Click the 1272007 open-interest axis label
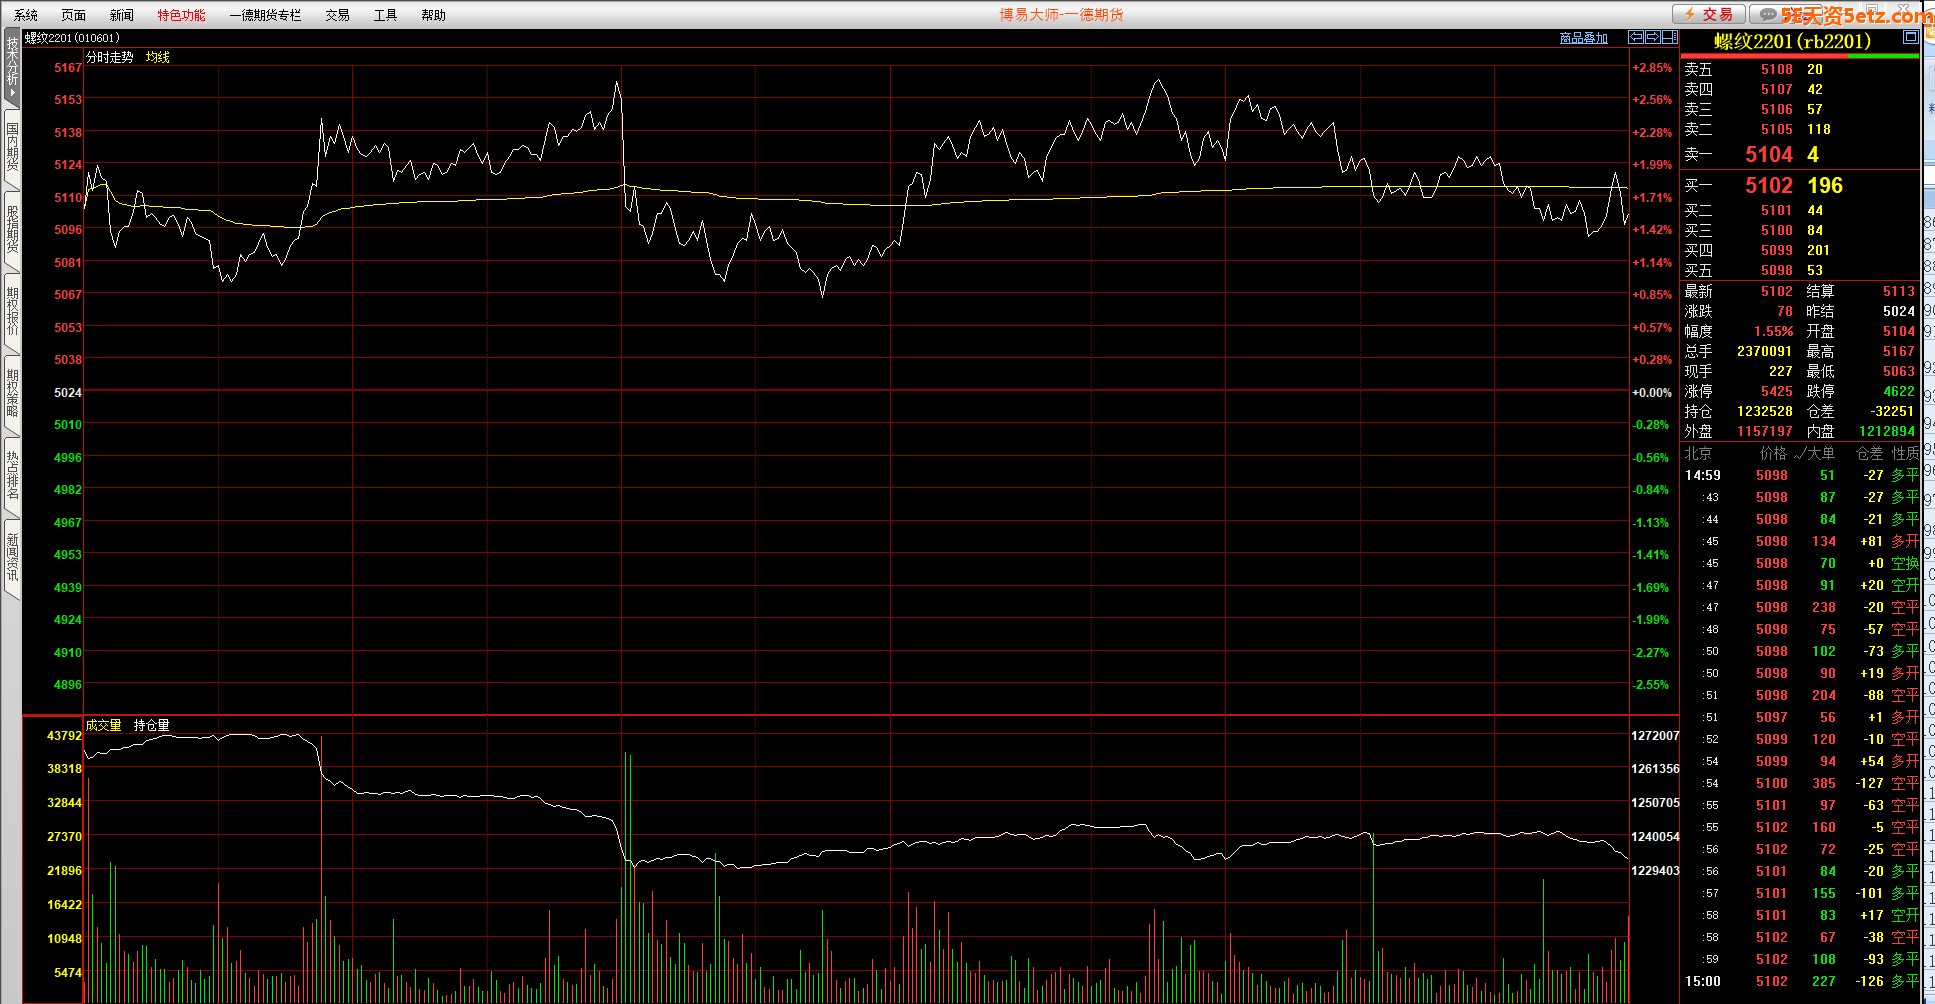The height and width of the screenshot is (1004, 1935). (x=1655, y=735)
